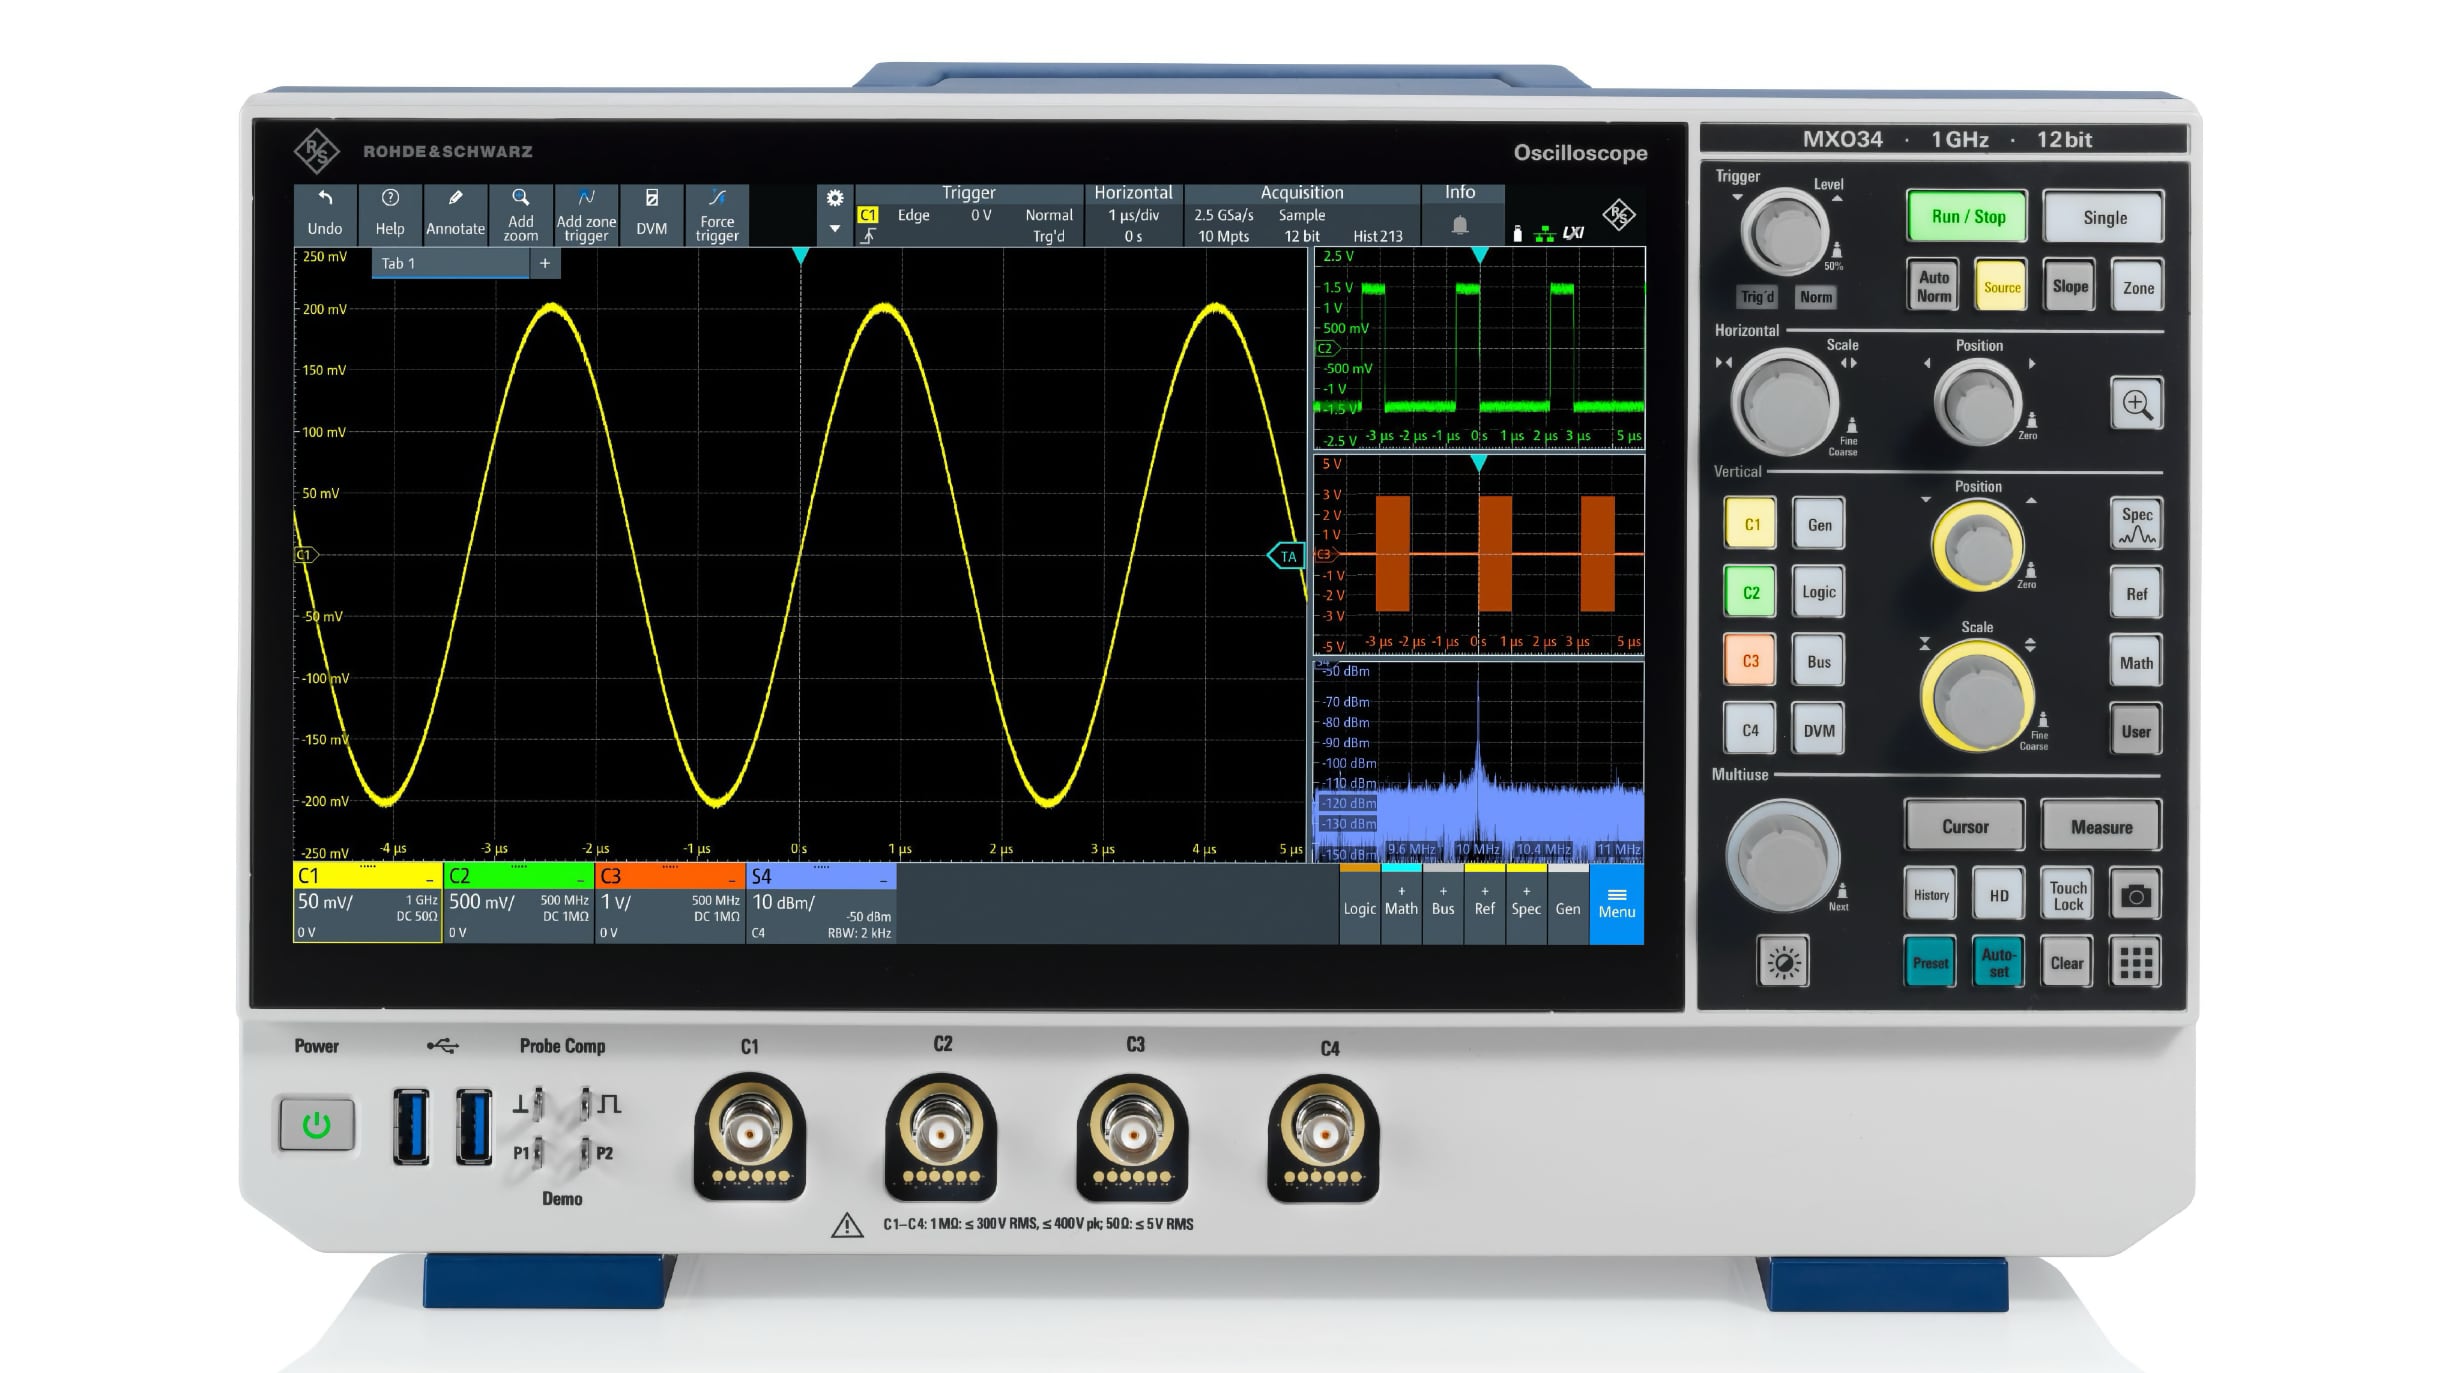This screenshot has width=2440, height=1373.
Task: Add Ref from the signal bar
Action: (x=1484, y=903)
